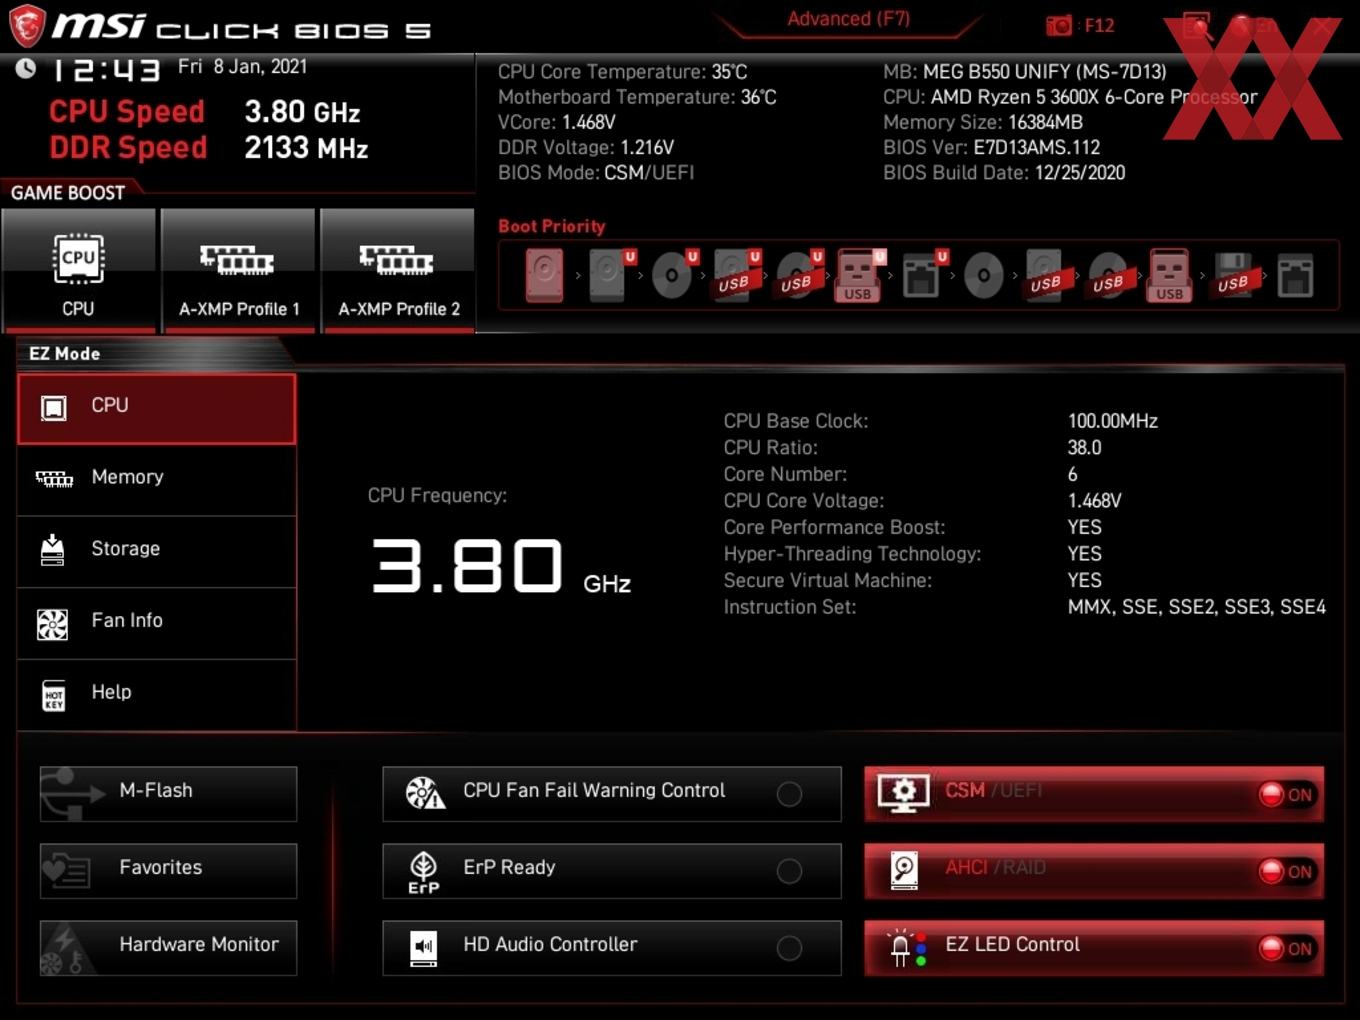1360x1020 pixels.
Task: Click the GAME BOOST header label
Action: [x=68, y=193]
